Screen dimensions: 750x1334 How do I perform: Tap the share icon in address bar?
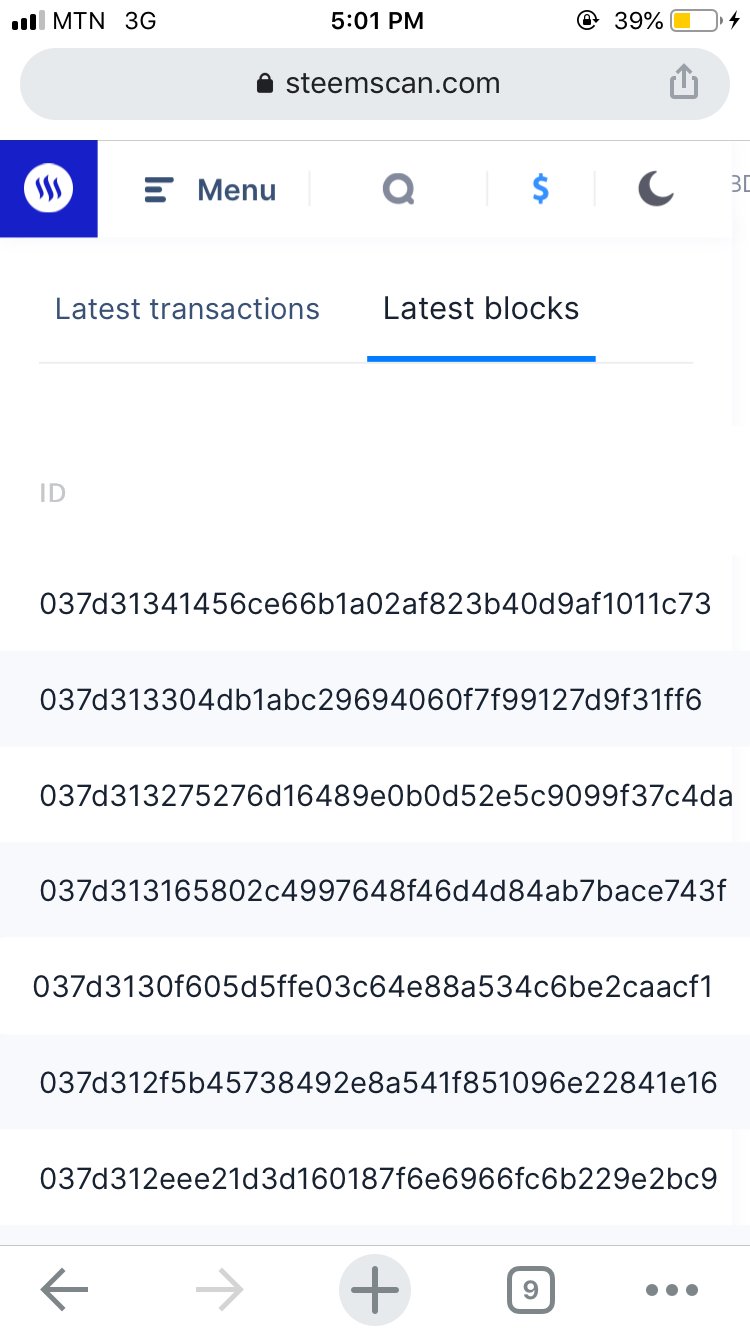click(x=683, y=83)
